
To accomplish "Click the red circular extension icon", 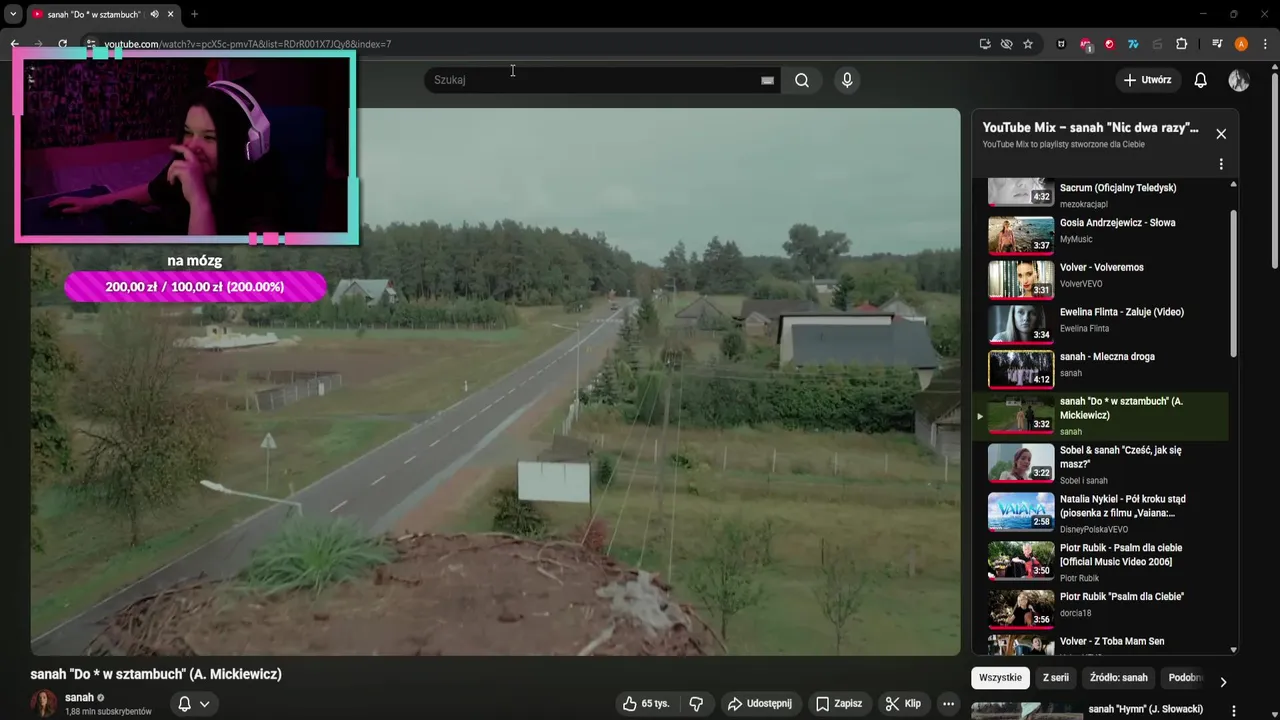I will [x=1109, y=44].
